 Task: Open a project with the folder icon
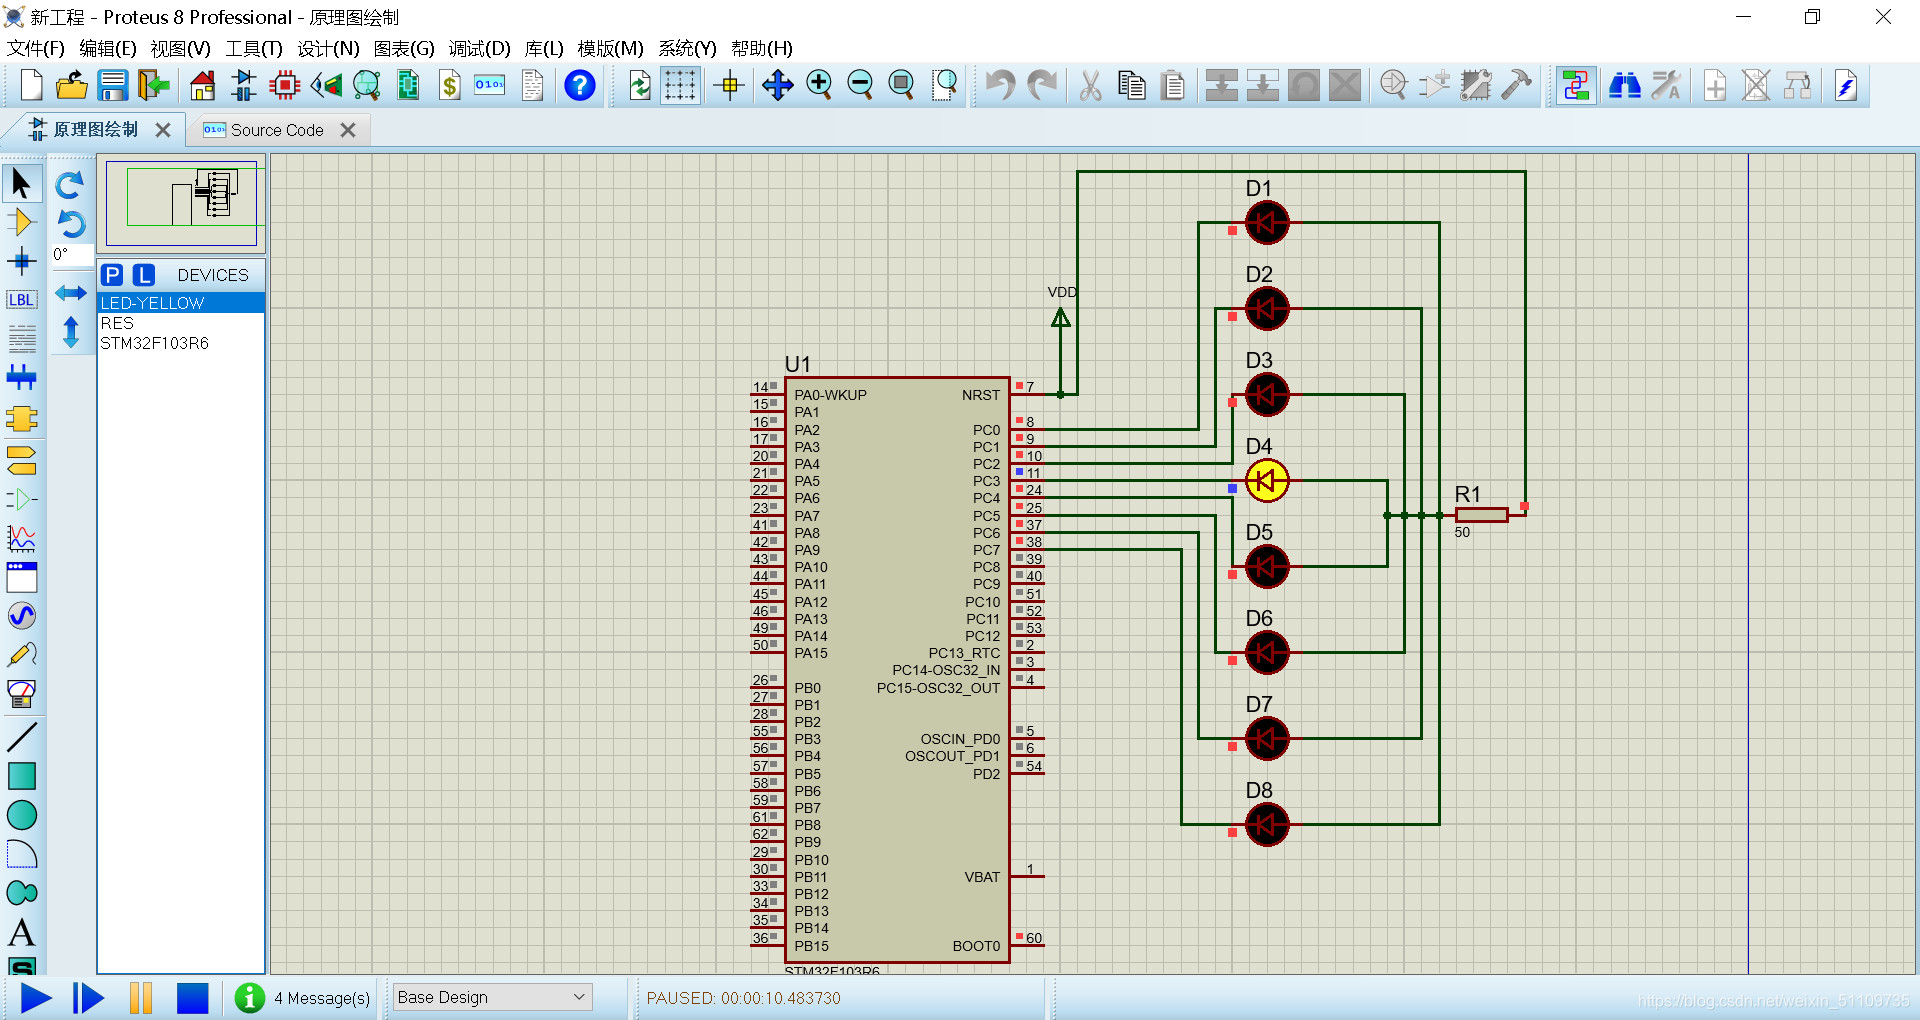coord(72,86)
